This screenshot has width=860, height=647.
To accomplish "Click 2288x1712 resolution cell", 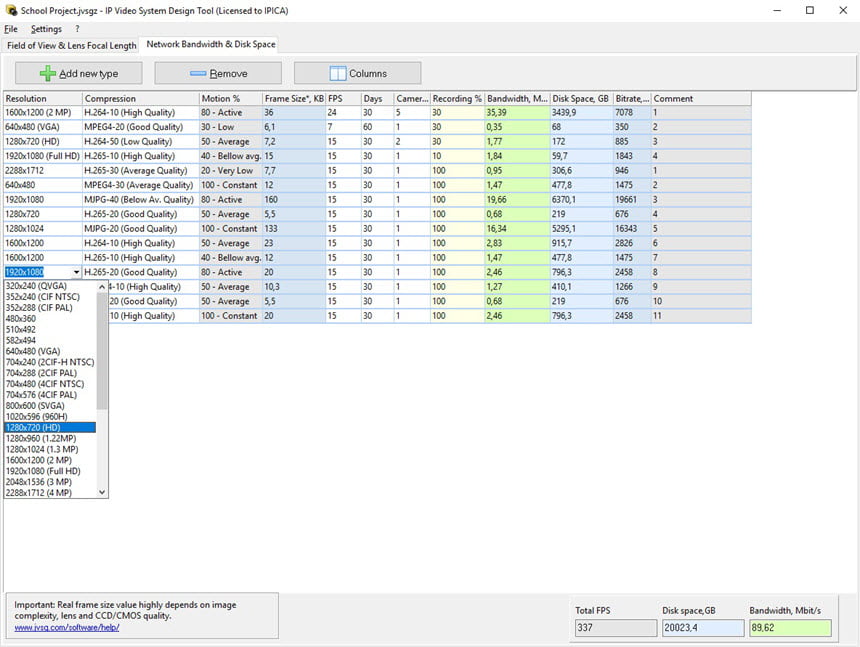I will click(x=43, y=171).
